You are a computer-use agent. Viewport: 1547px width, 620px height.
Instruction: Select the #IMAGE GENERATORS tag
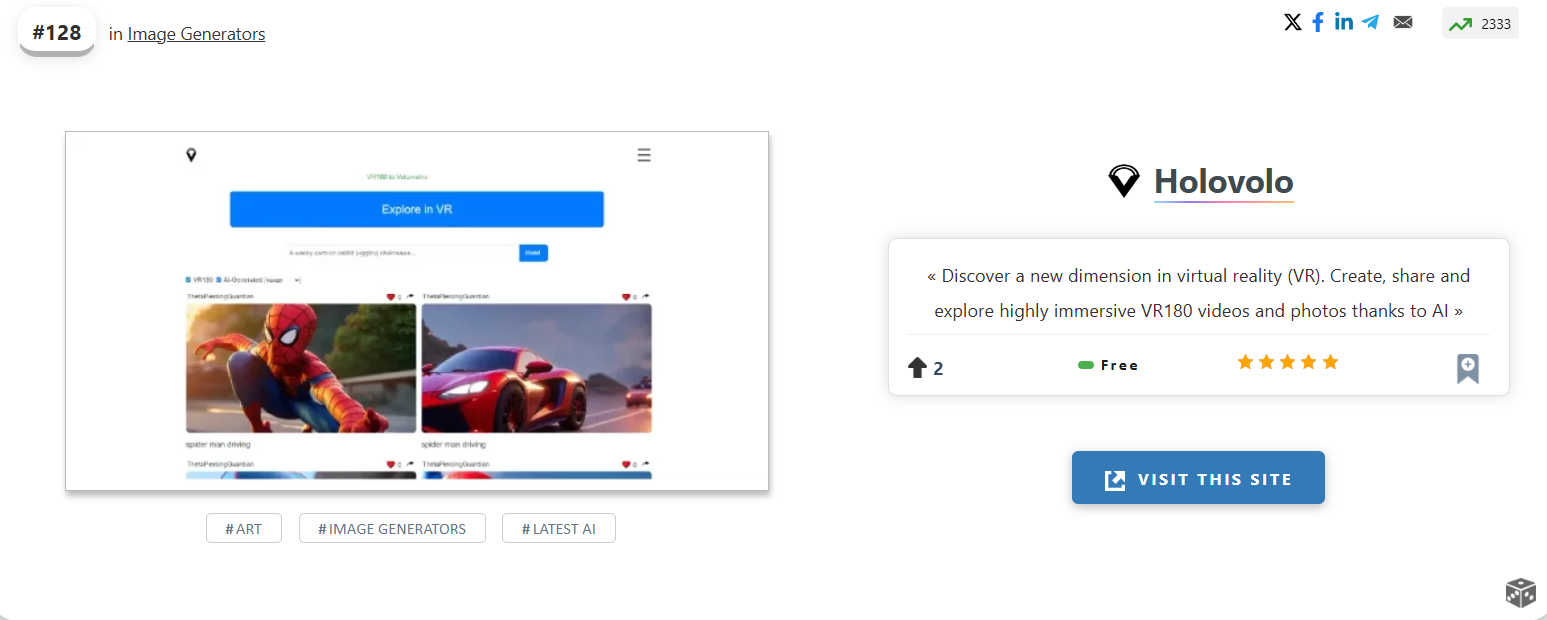[x=392, y=528]
